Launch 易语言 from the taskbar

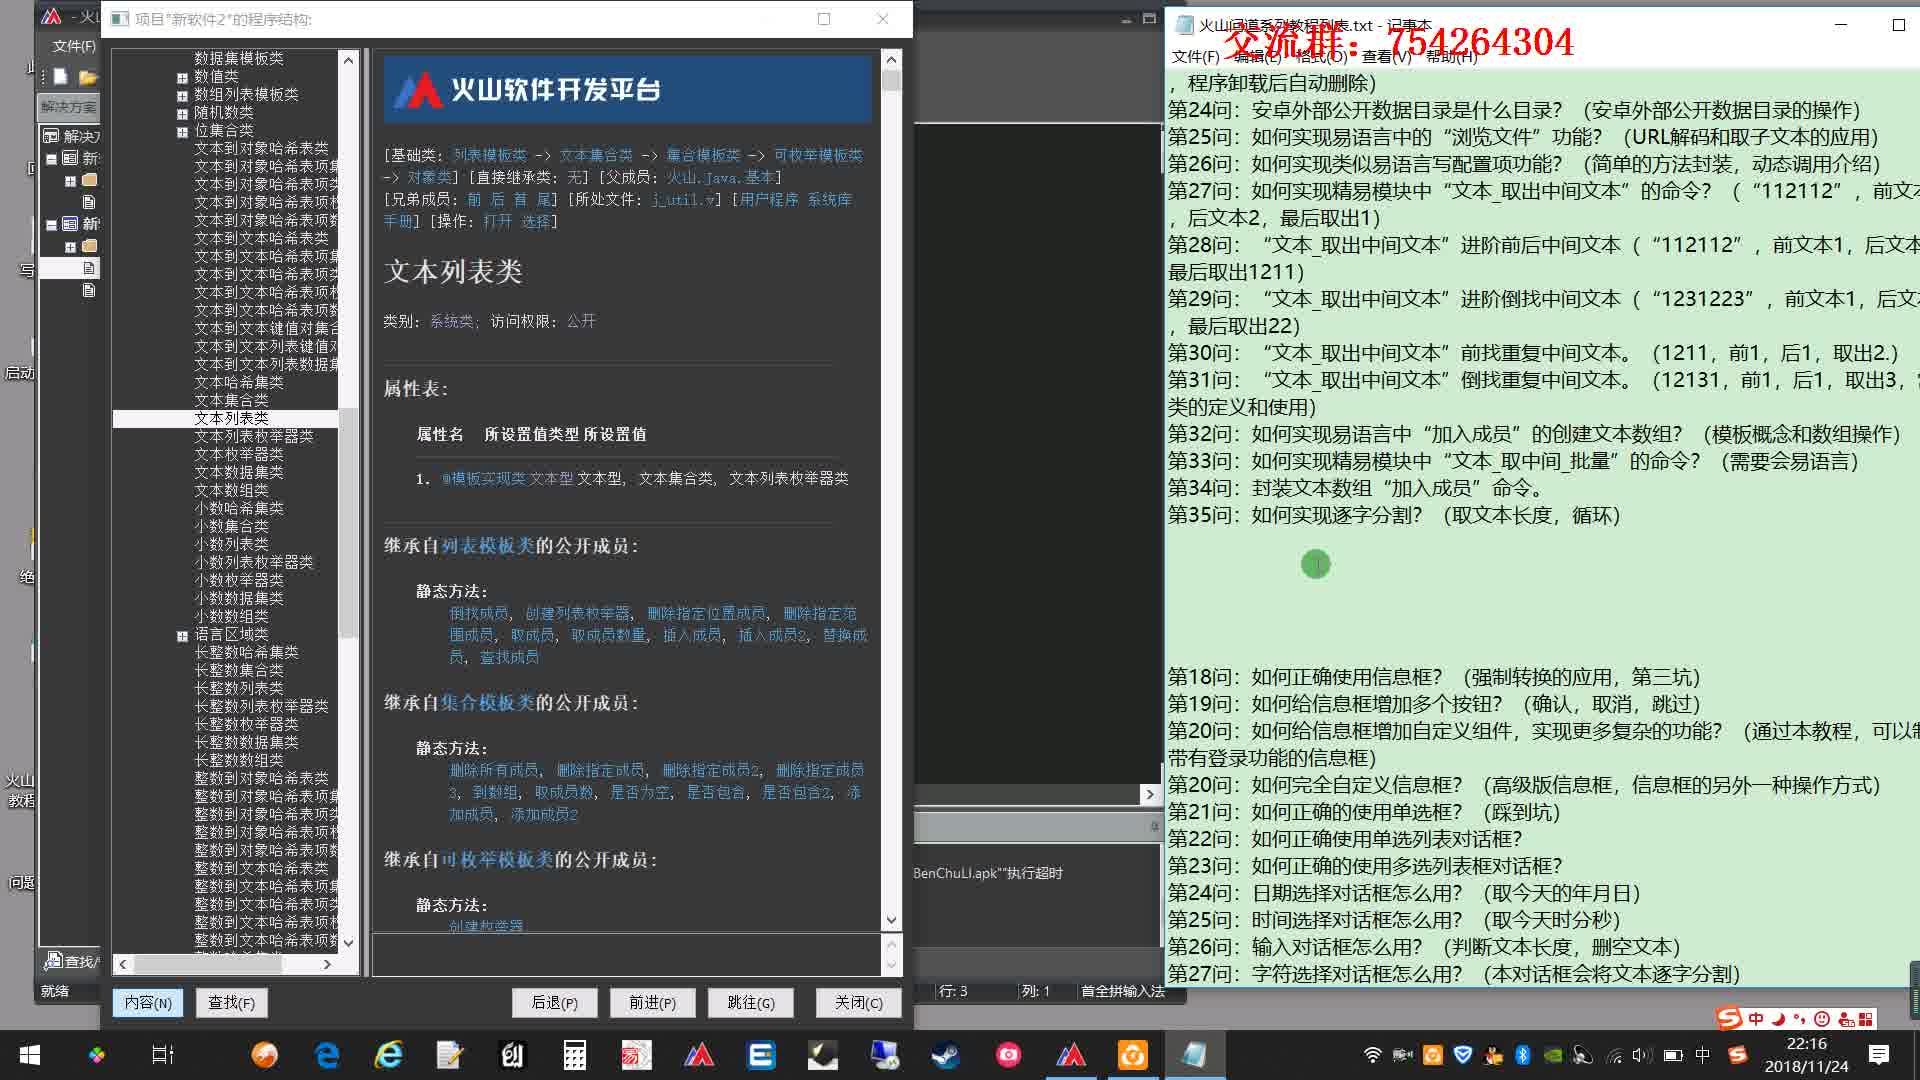[637, 1055]
